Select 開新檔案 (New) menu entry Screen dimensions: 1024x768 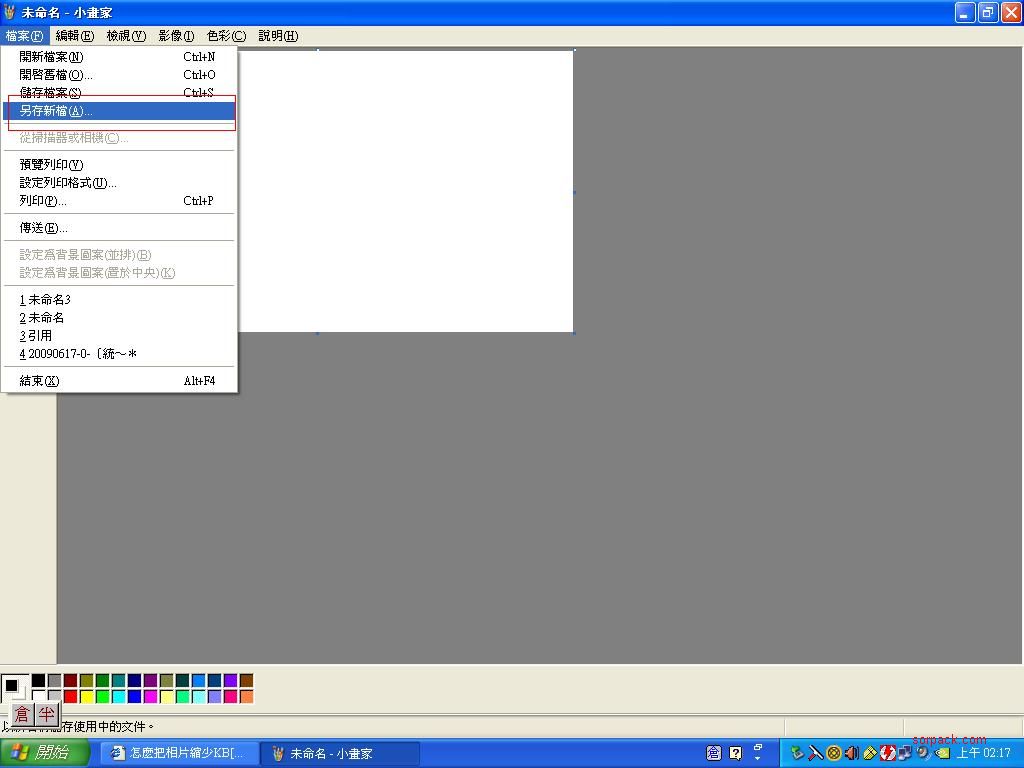(x=52, y=57)
